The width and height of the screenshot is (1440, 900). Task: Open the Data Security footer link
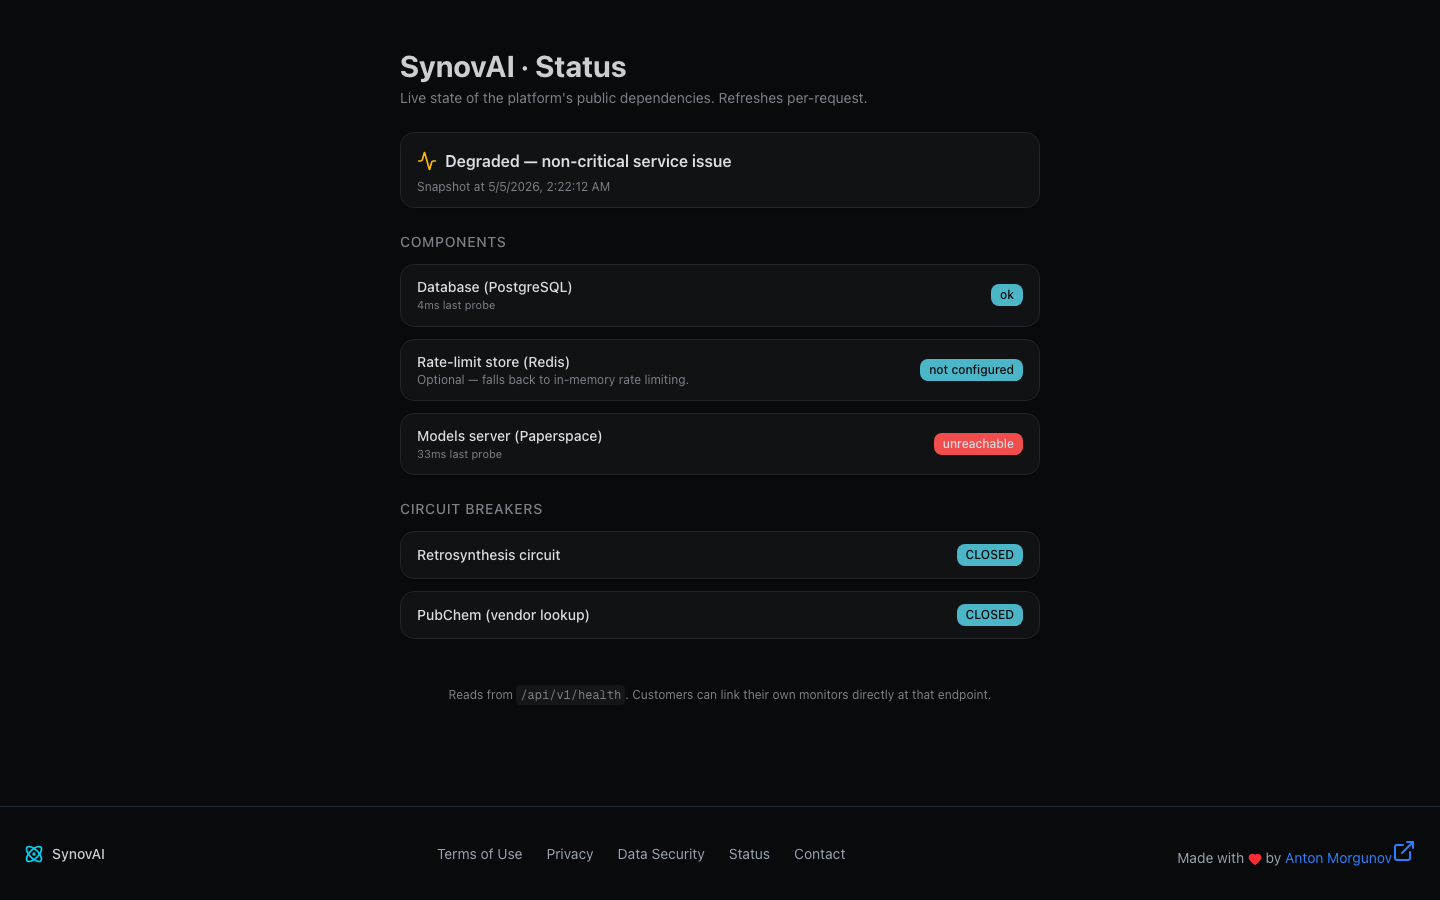(x=661, y=854)
